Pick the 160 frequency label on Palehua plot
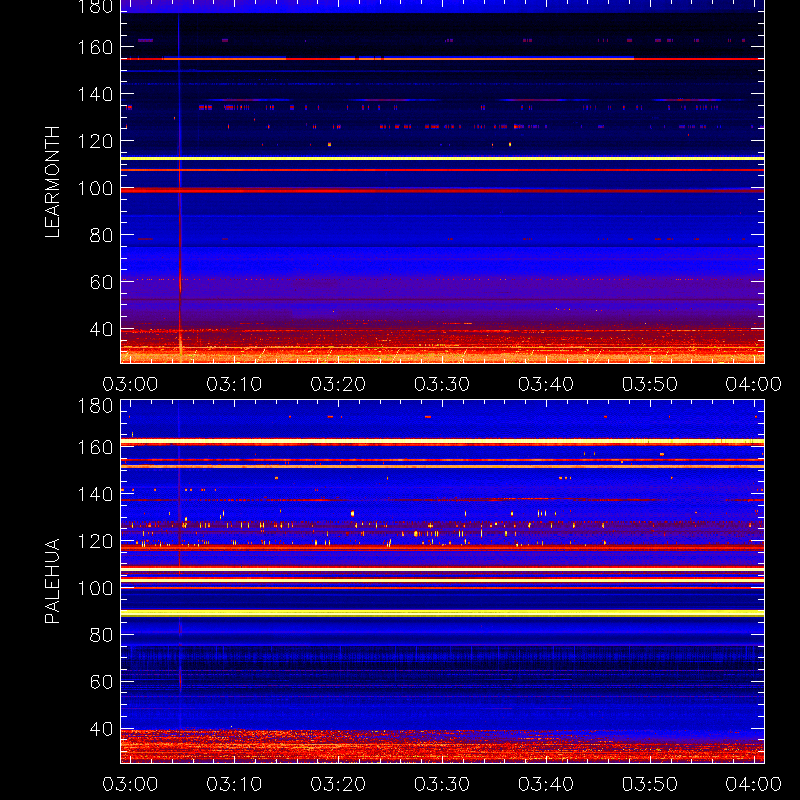The height and width of the screenshot is (800, 800). [x=95, y=447]
